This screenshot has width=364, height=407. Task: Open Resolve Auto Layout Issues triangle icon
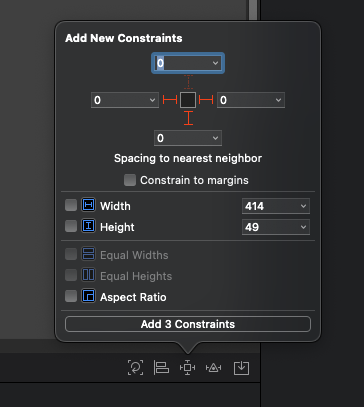click(x=213, y=368)
